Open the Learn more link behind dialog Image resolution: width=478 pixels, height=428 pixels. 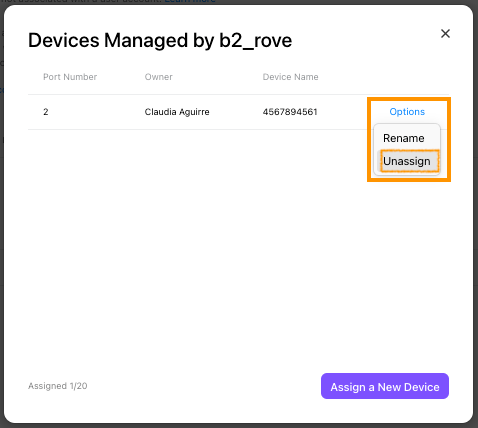coord(190,2)
